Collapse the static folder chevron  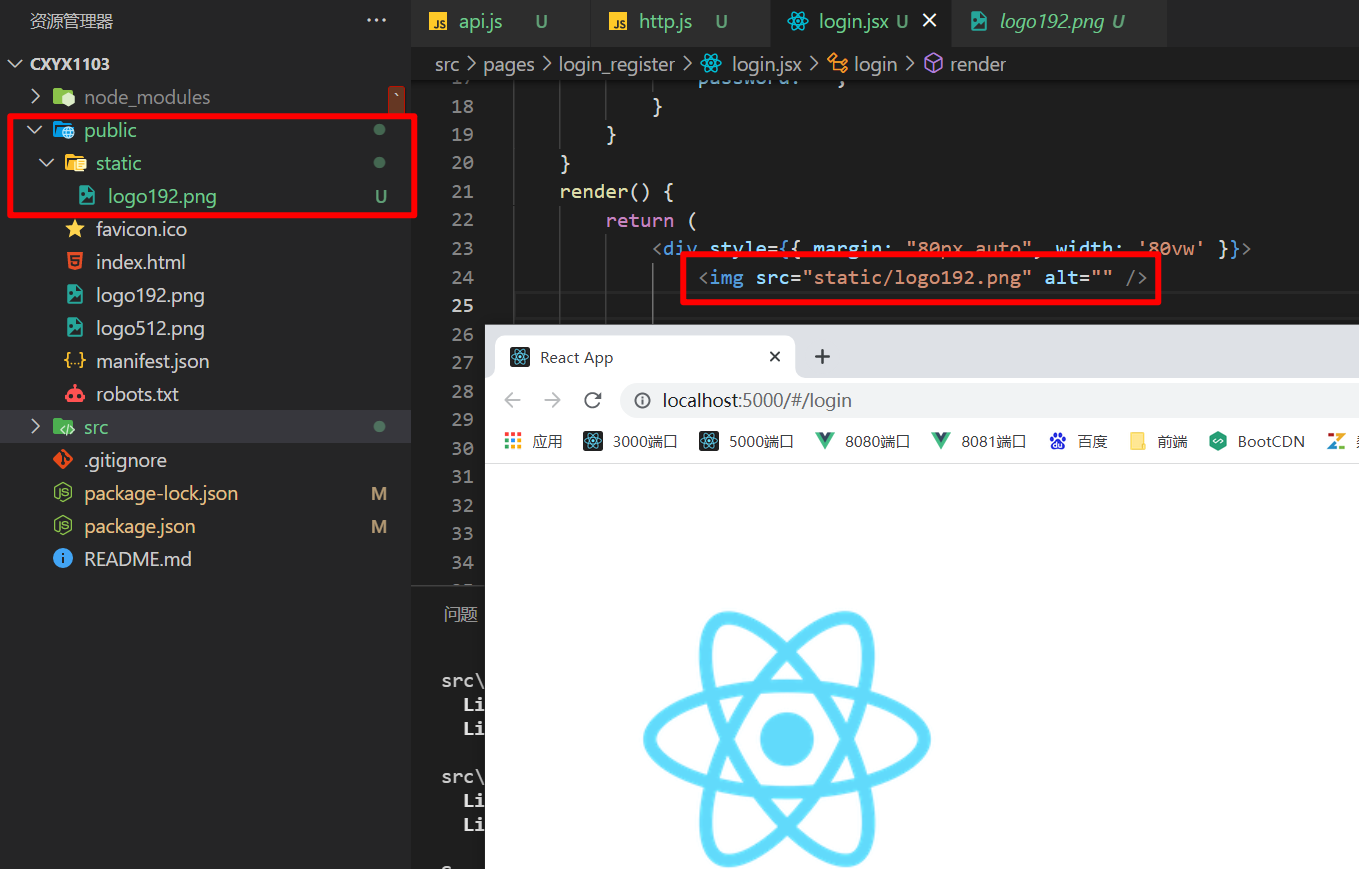tap(47, 163)
